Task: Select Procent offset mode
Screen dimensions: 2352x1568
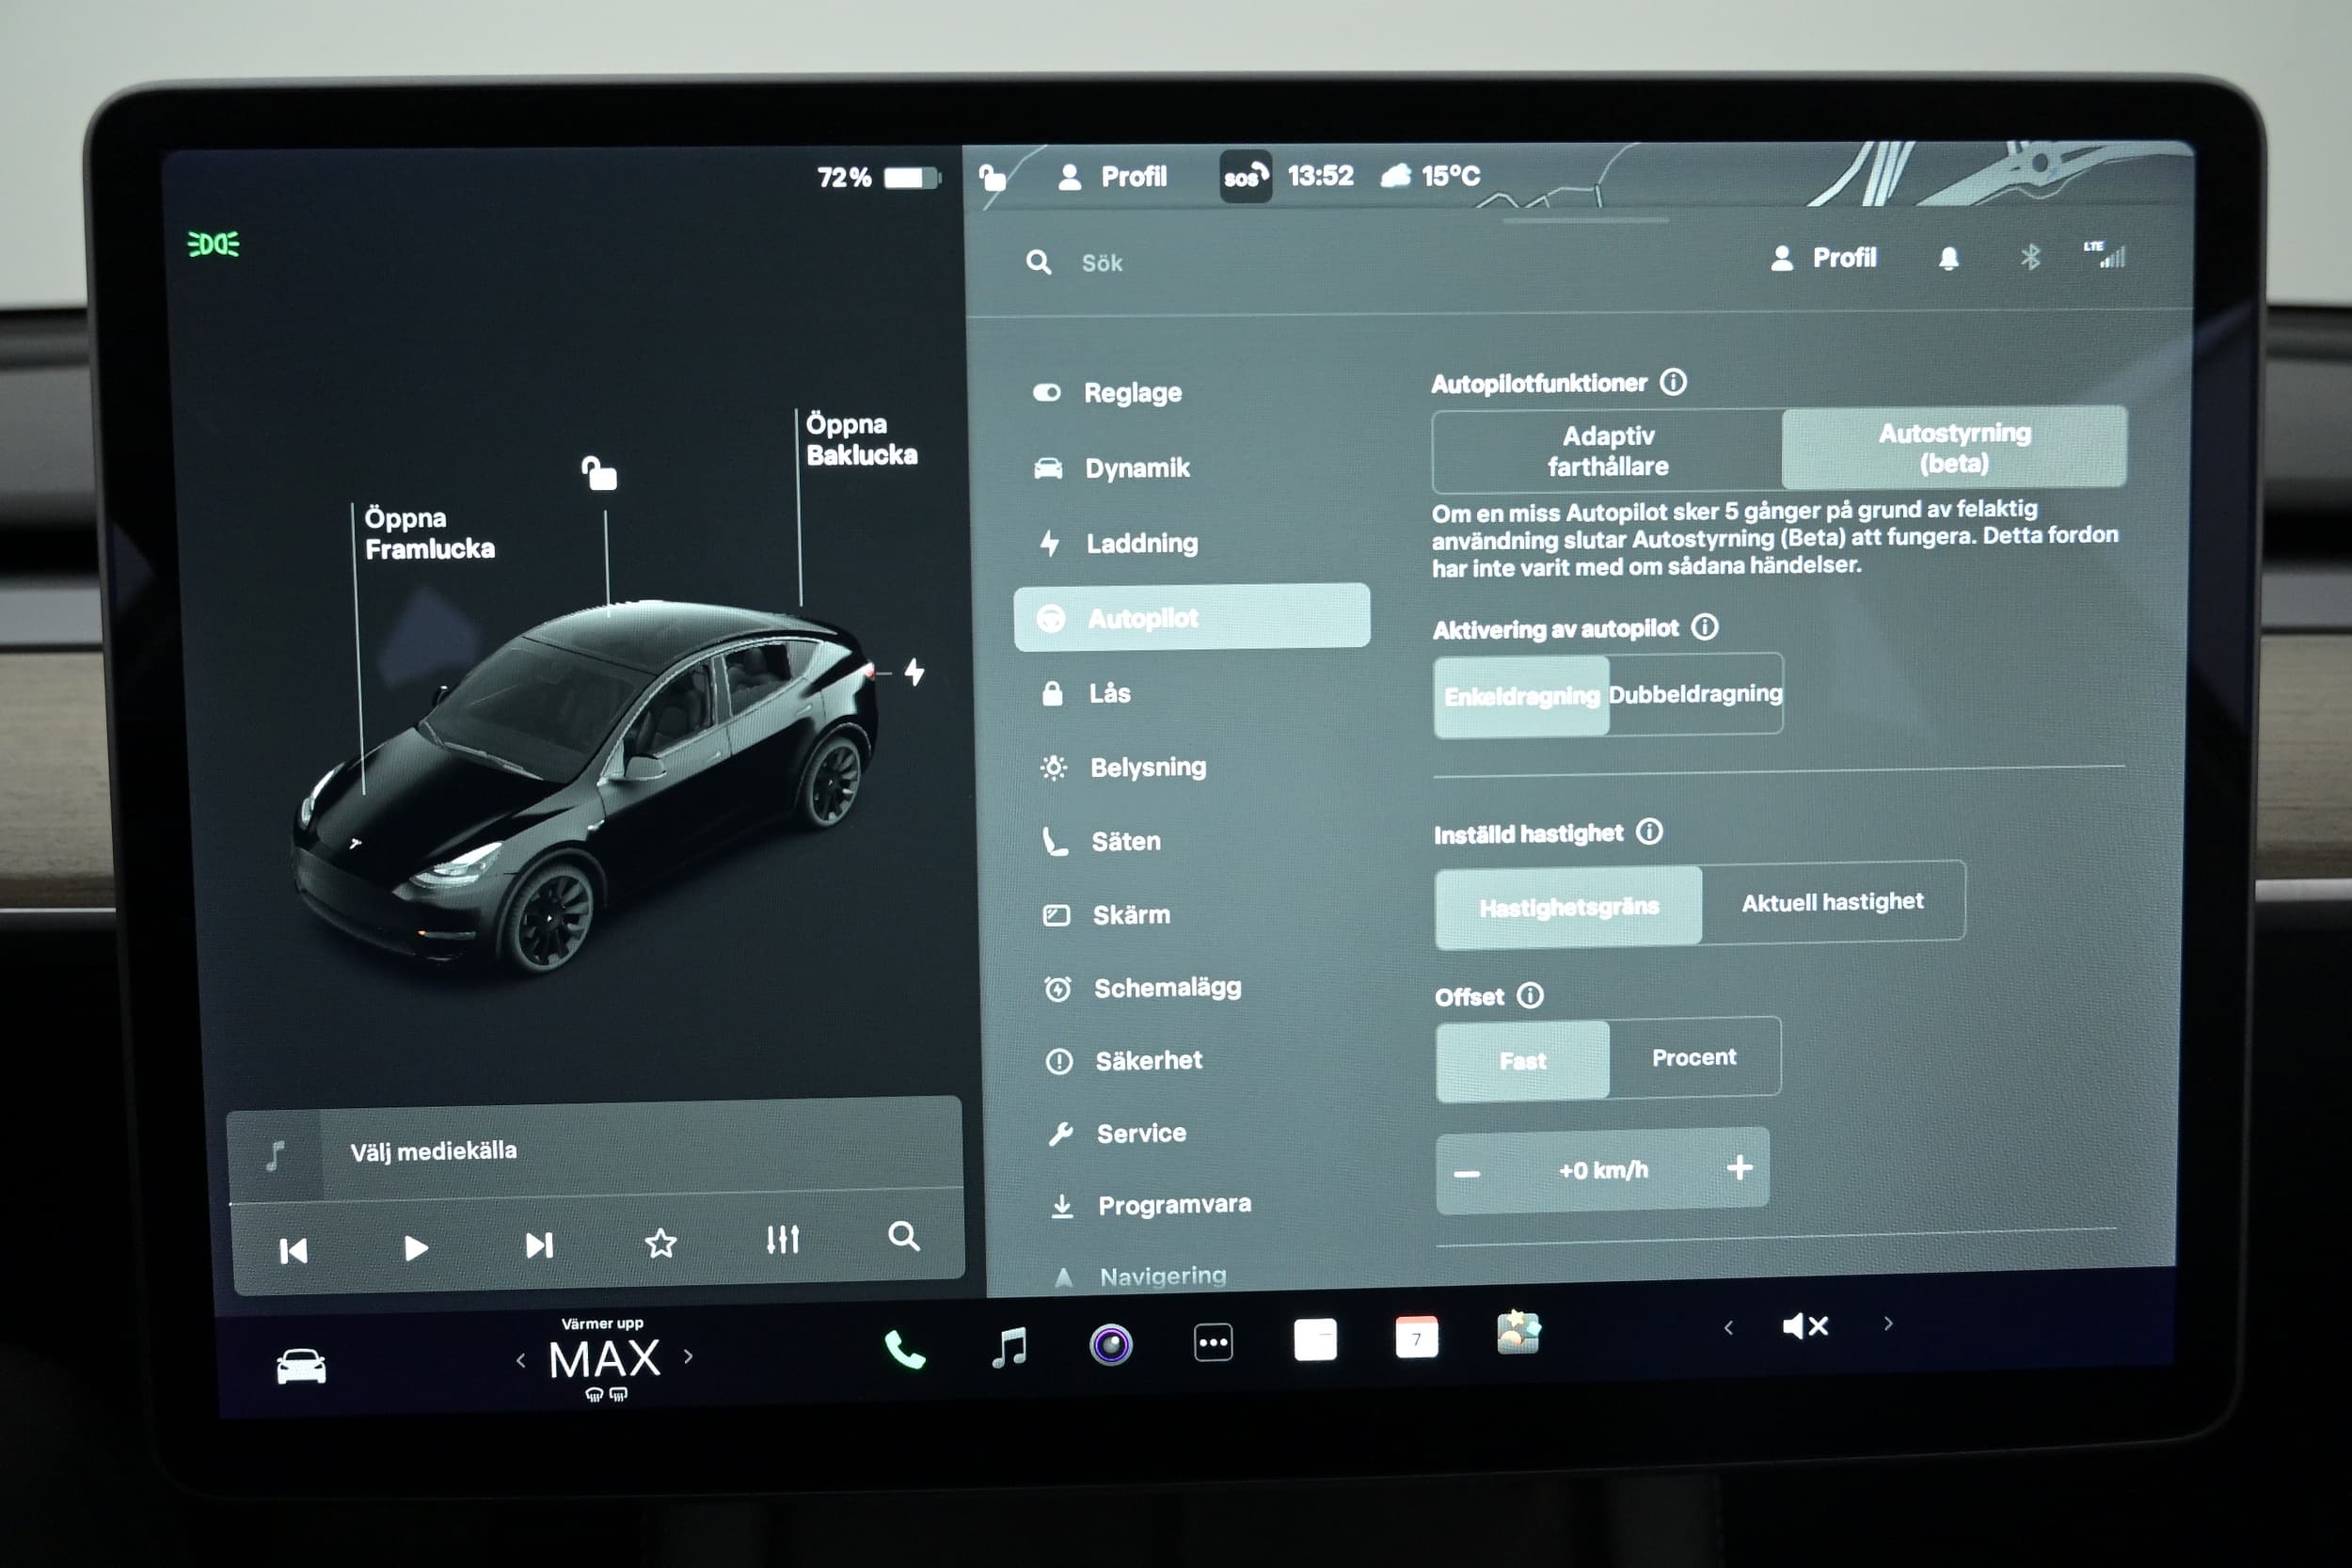Action: (x=1694, y=1057)
